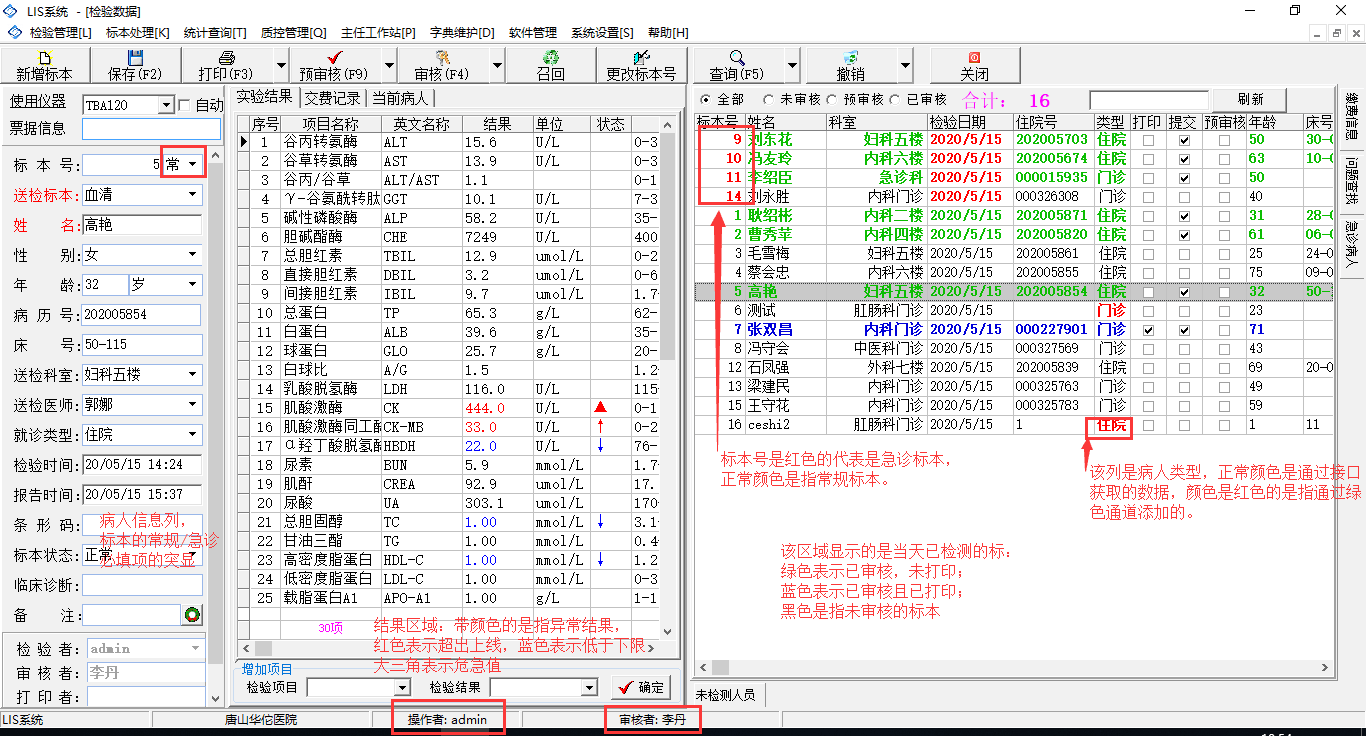Save with the 保存(F2) toolbar button
This screenshot has height=736, width=1366.
(135, 65)
